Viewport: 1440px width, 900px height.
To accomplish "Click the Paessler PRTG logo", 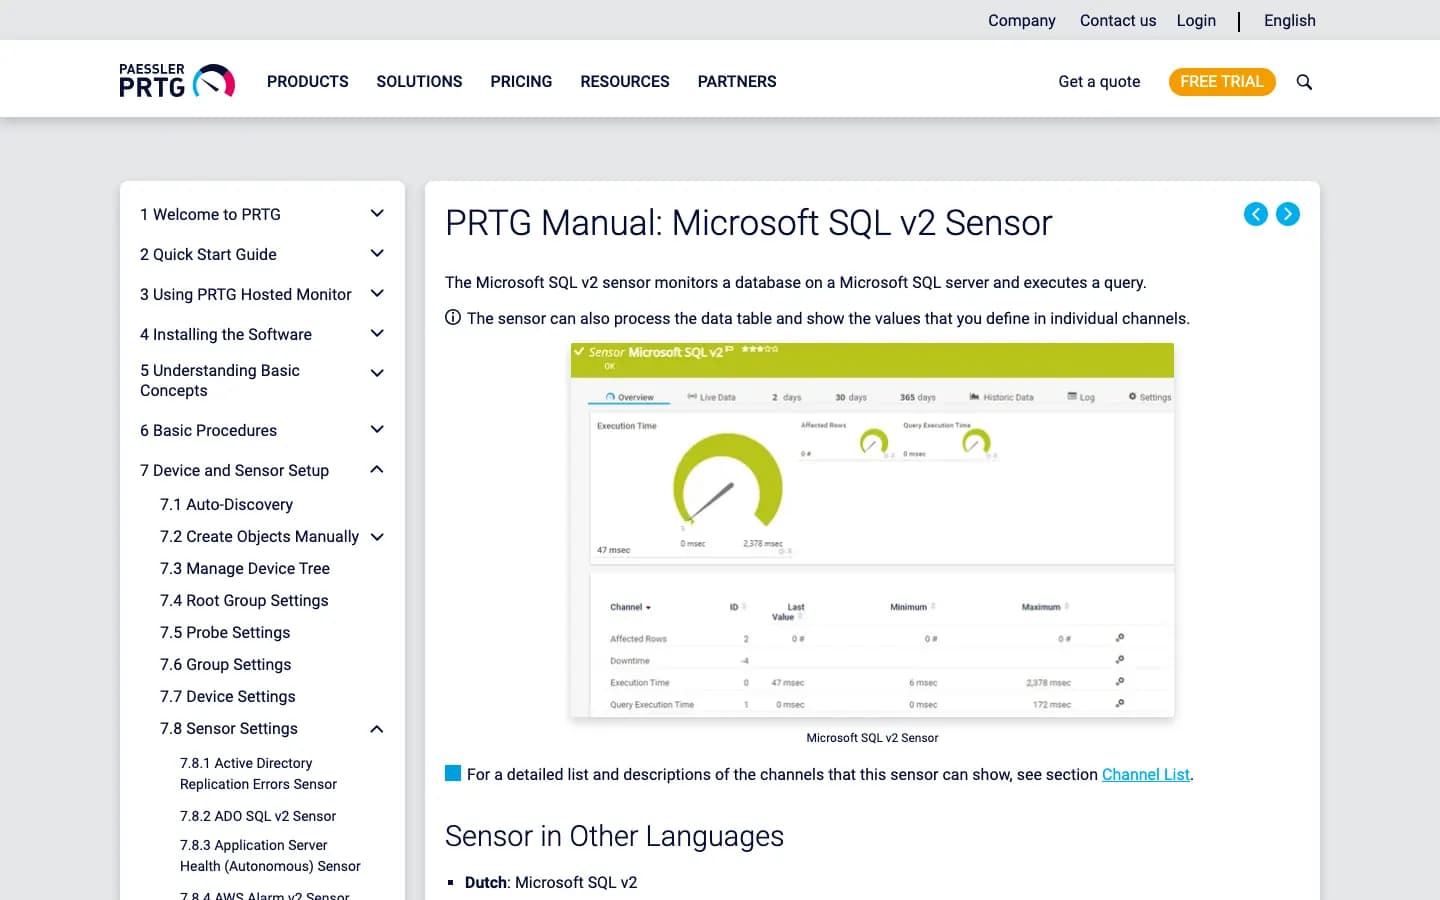I will coord(177,81).
